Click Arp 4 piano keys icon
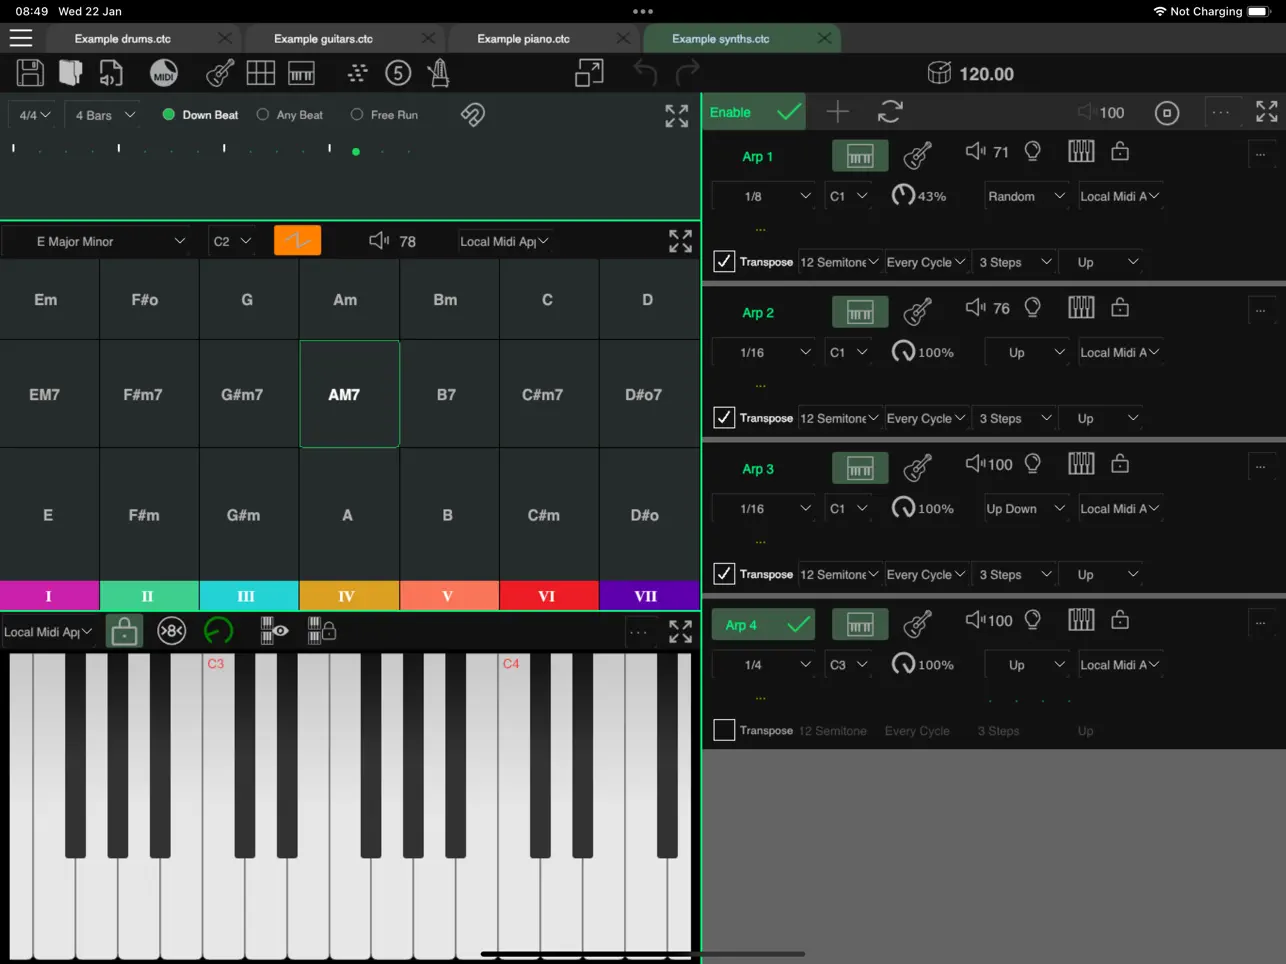This screenshot has width=1286, height=964. coord(1081,620)
